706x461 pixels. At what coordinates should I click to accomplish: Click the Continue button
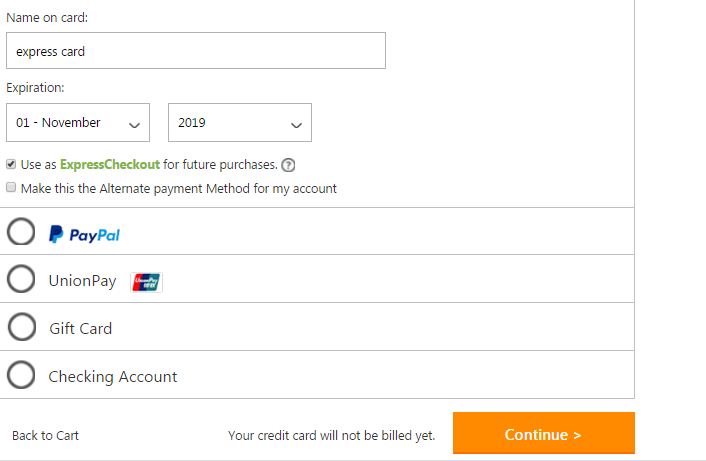(x=543, y=434)
